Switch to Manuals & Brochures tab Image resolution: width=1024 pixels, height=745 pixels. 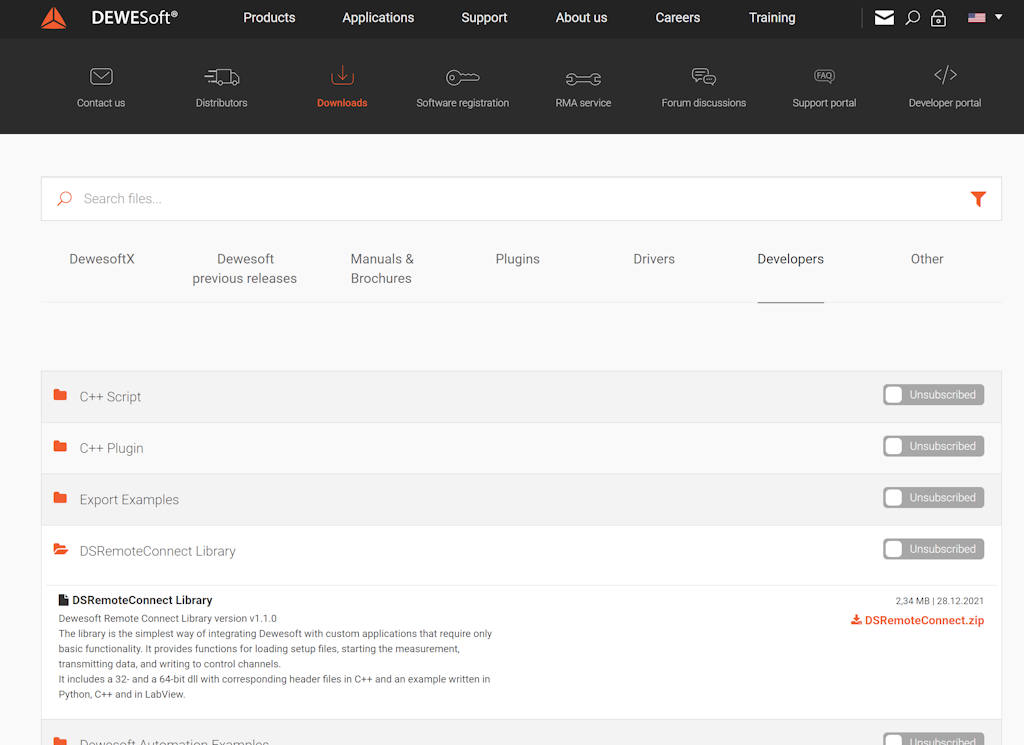tap(381, 268)
